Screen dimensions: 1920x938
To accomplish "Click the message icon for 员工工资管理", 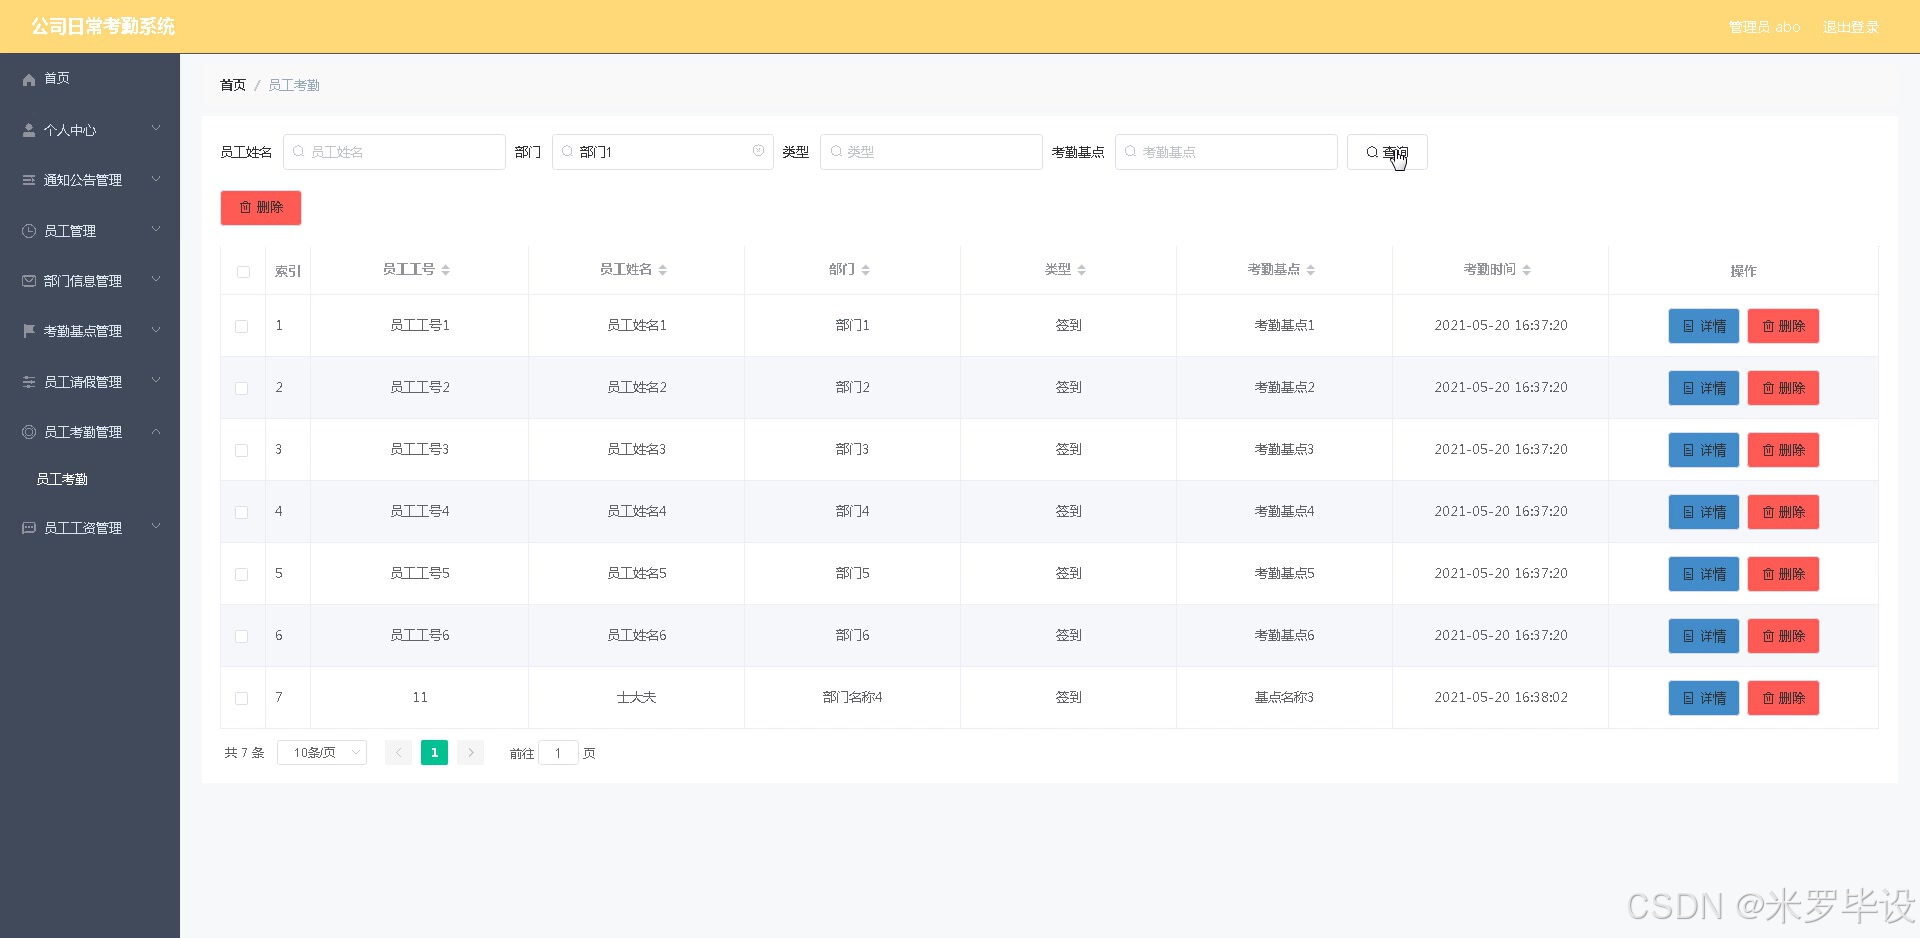I will click(29, 528).
